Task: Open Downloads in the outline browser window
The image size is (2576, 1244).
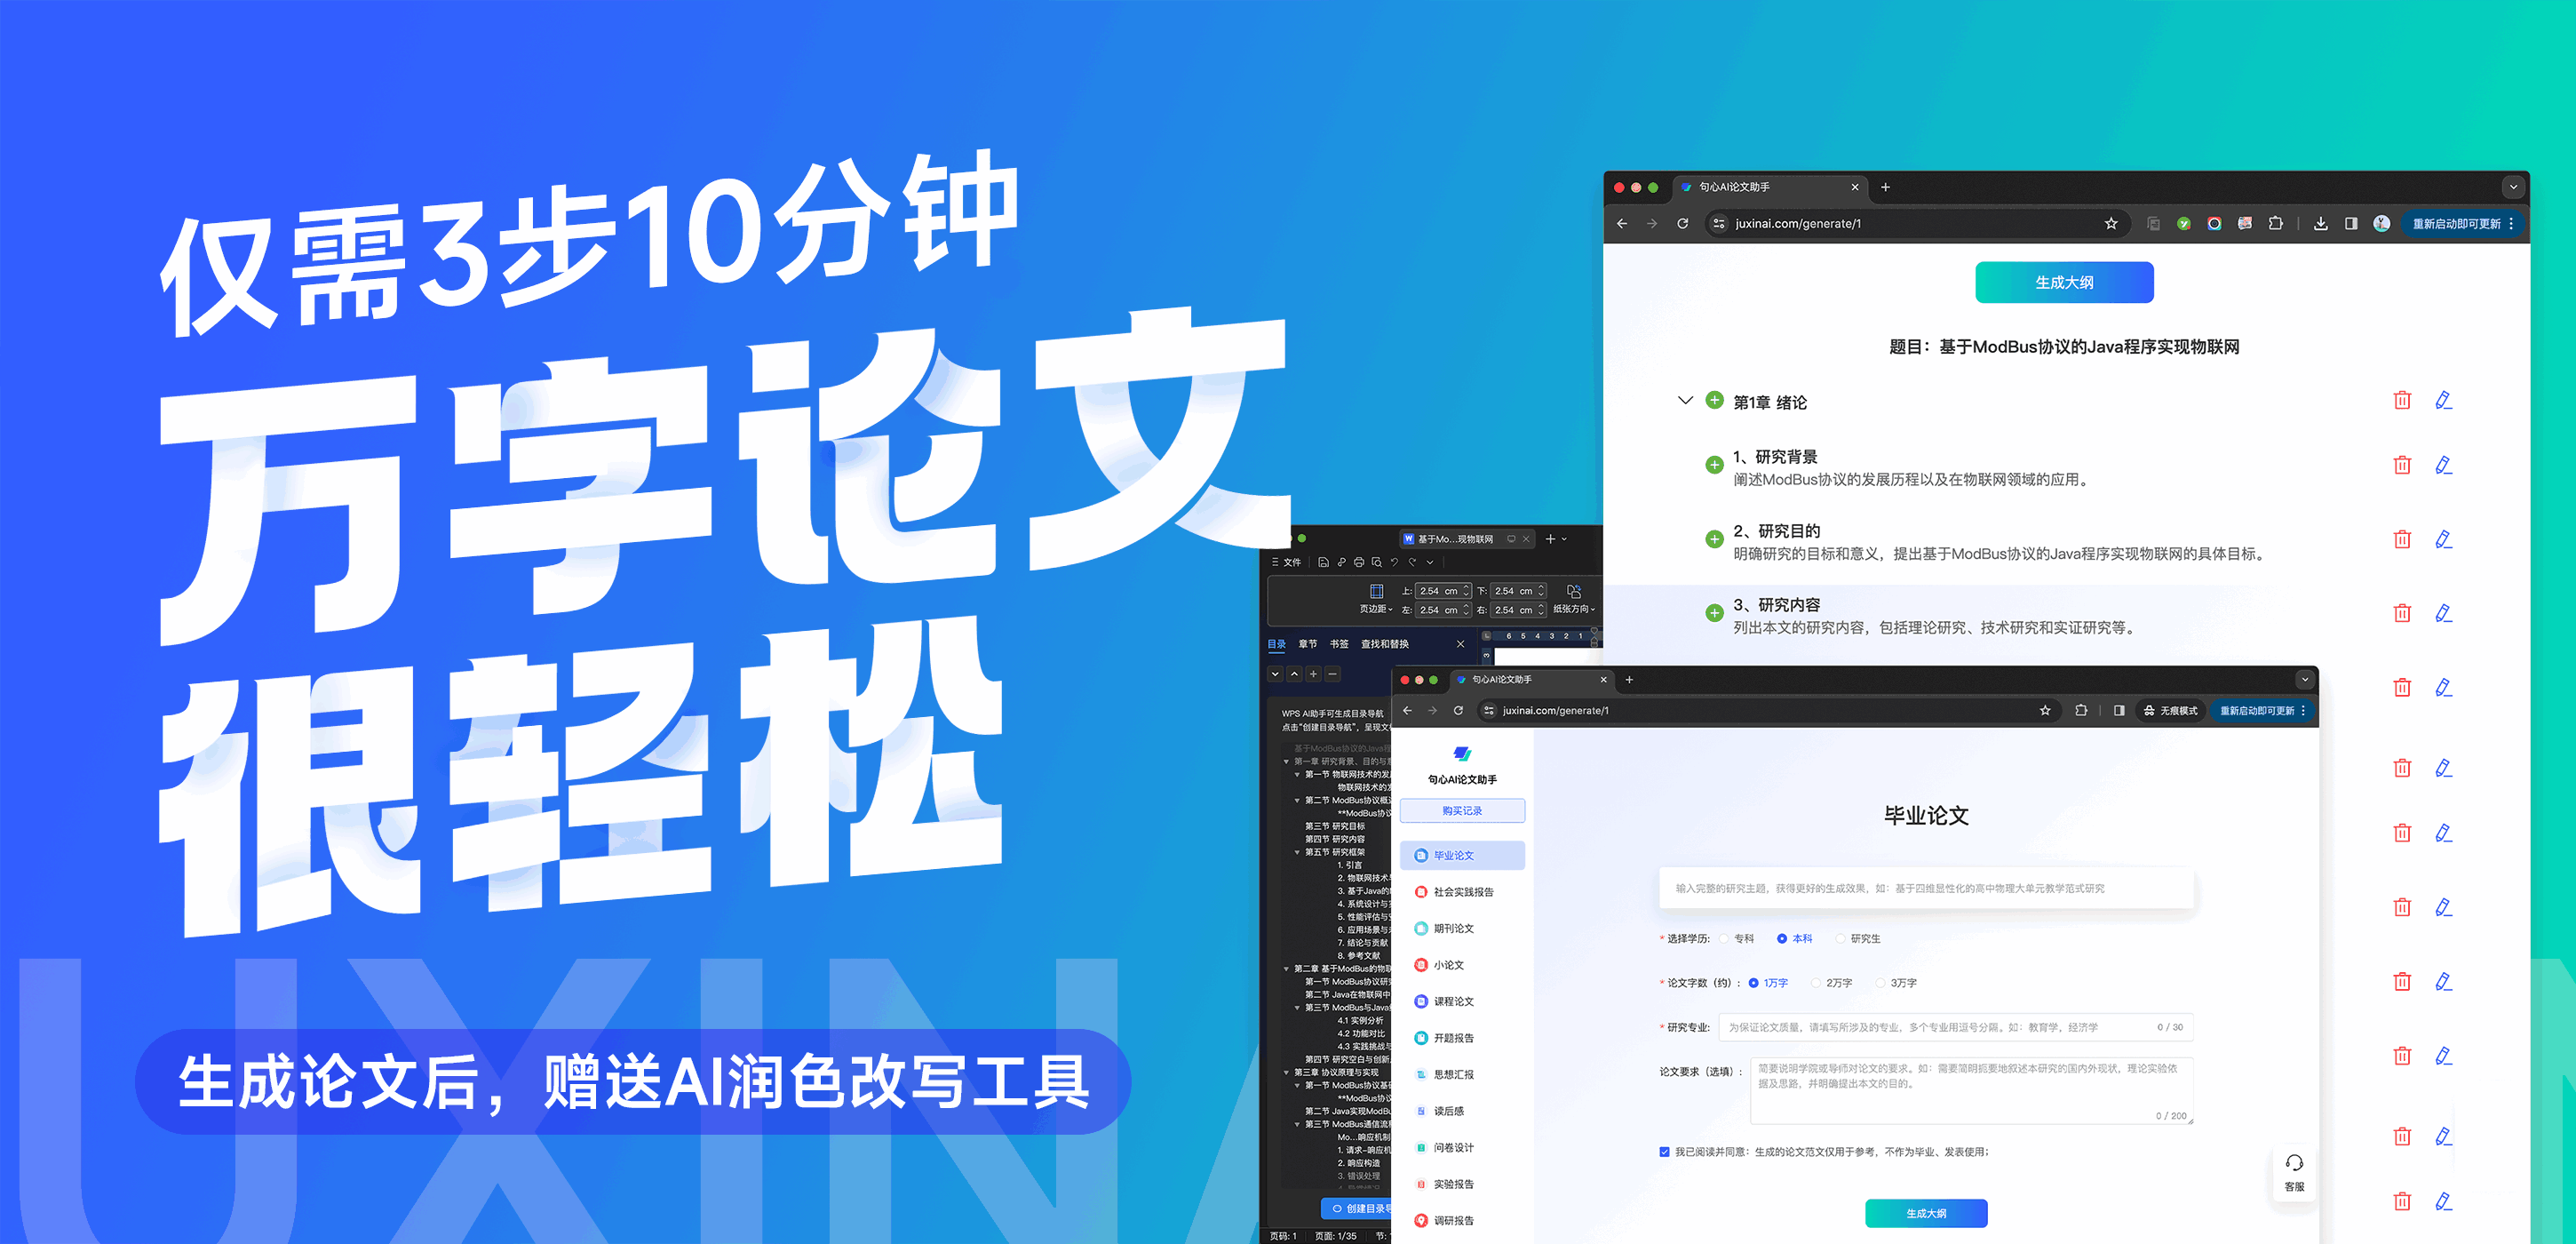Action: tap(2320, 224)
